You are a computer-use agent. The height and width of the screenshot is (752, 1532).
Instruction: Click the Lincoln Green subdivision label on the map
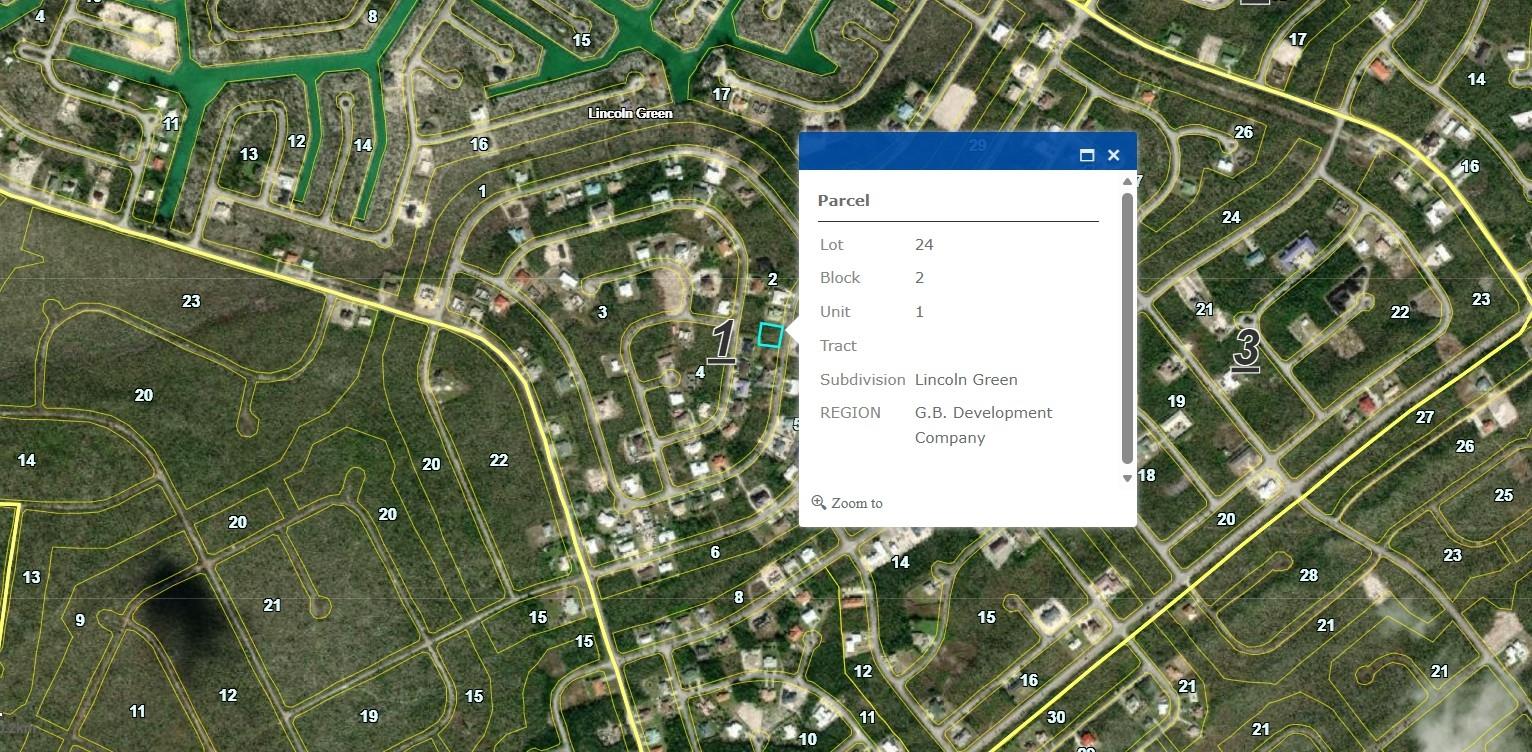[x=630, y=113]
